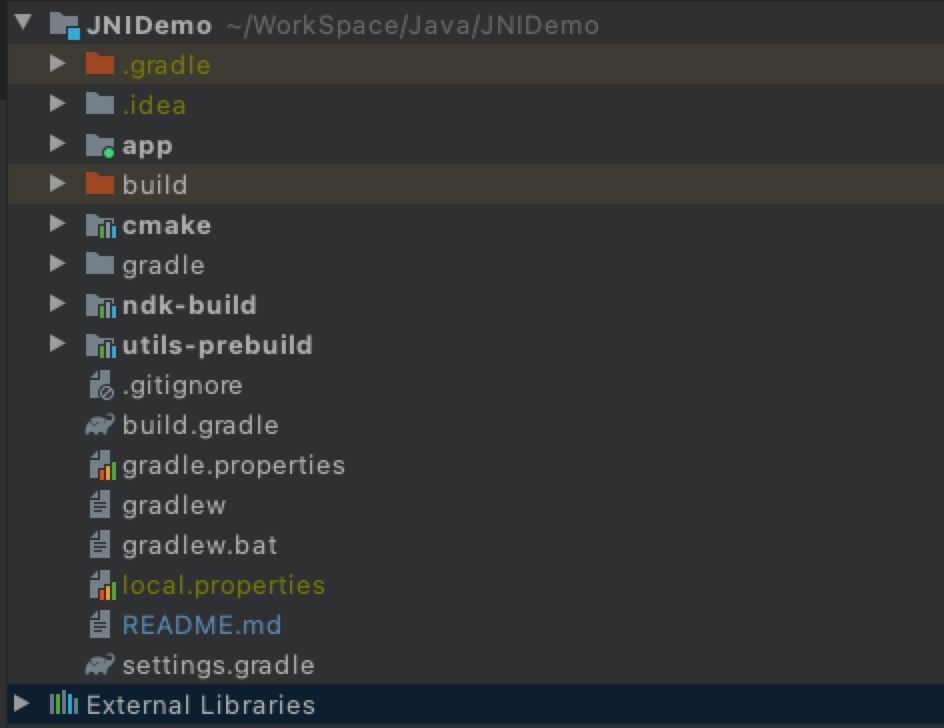Click the README.md text file icon
This screenshot has width=944, height=728.
click(x=98, y=624)
